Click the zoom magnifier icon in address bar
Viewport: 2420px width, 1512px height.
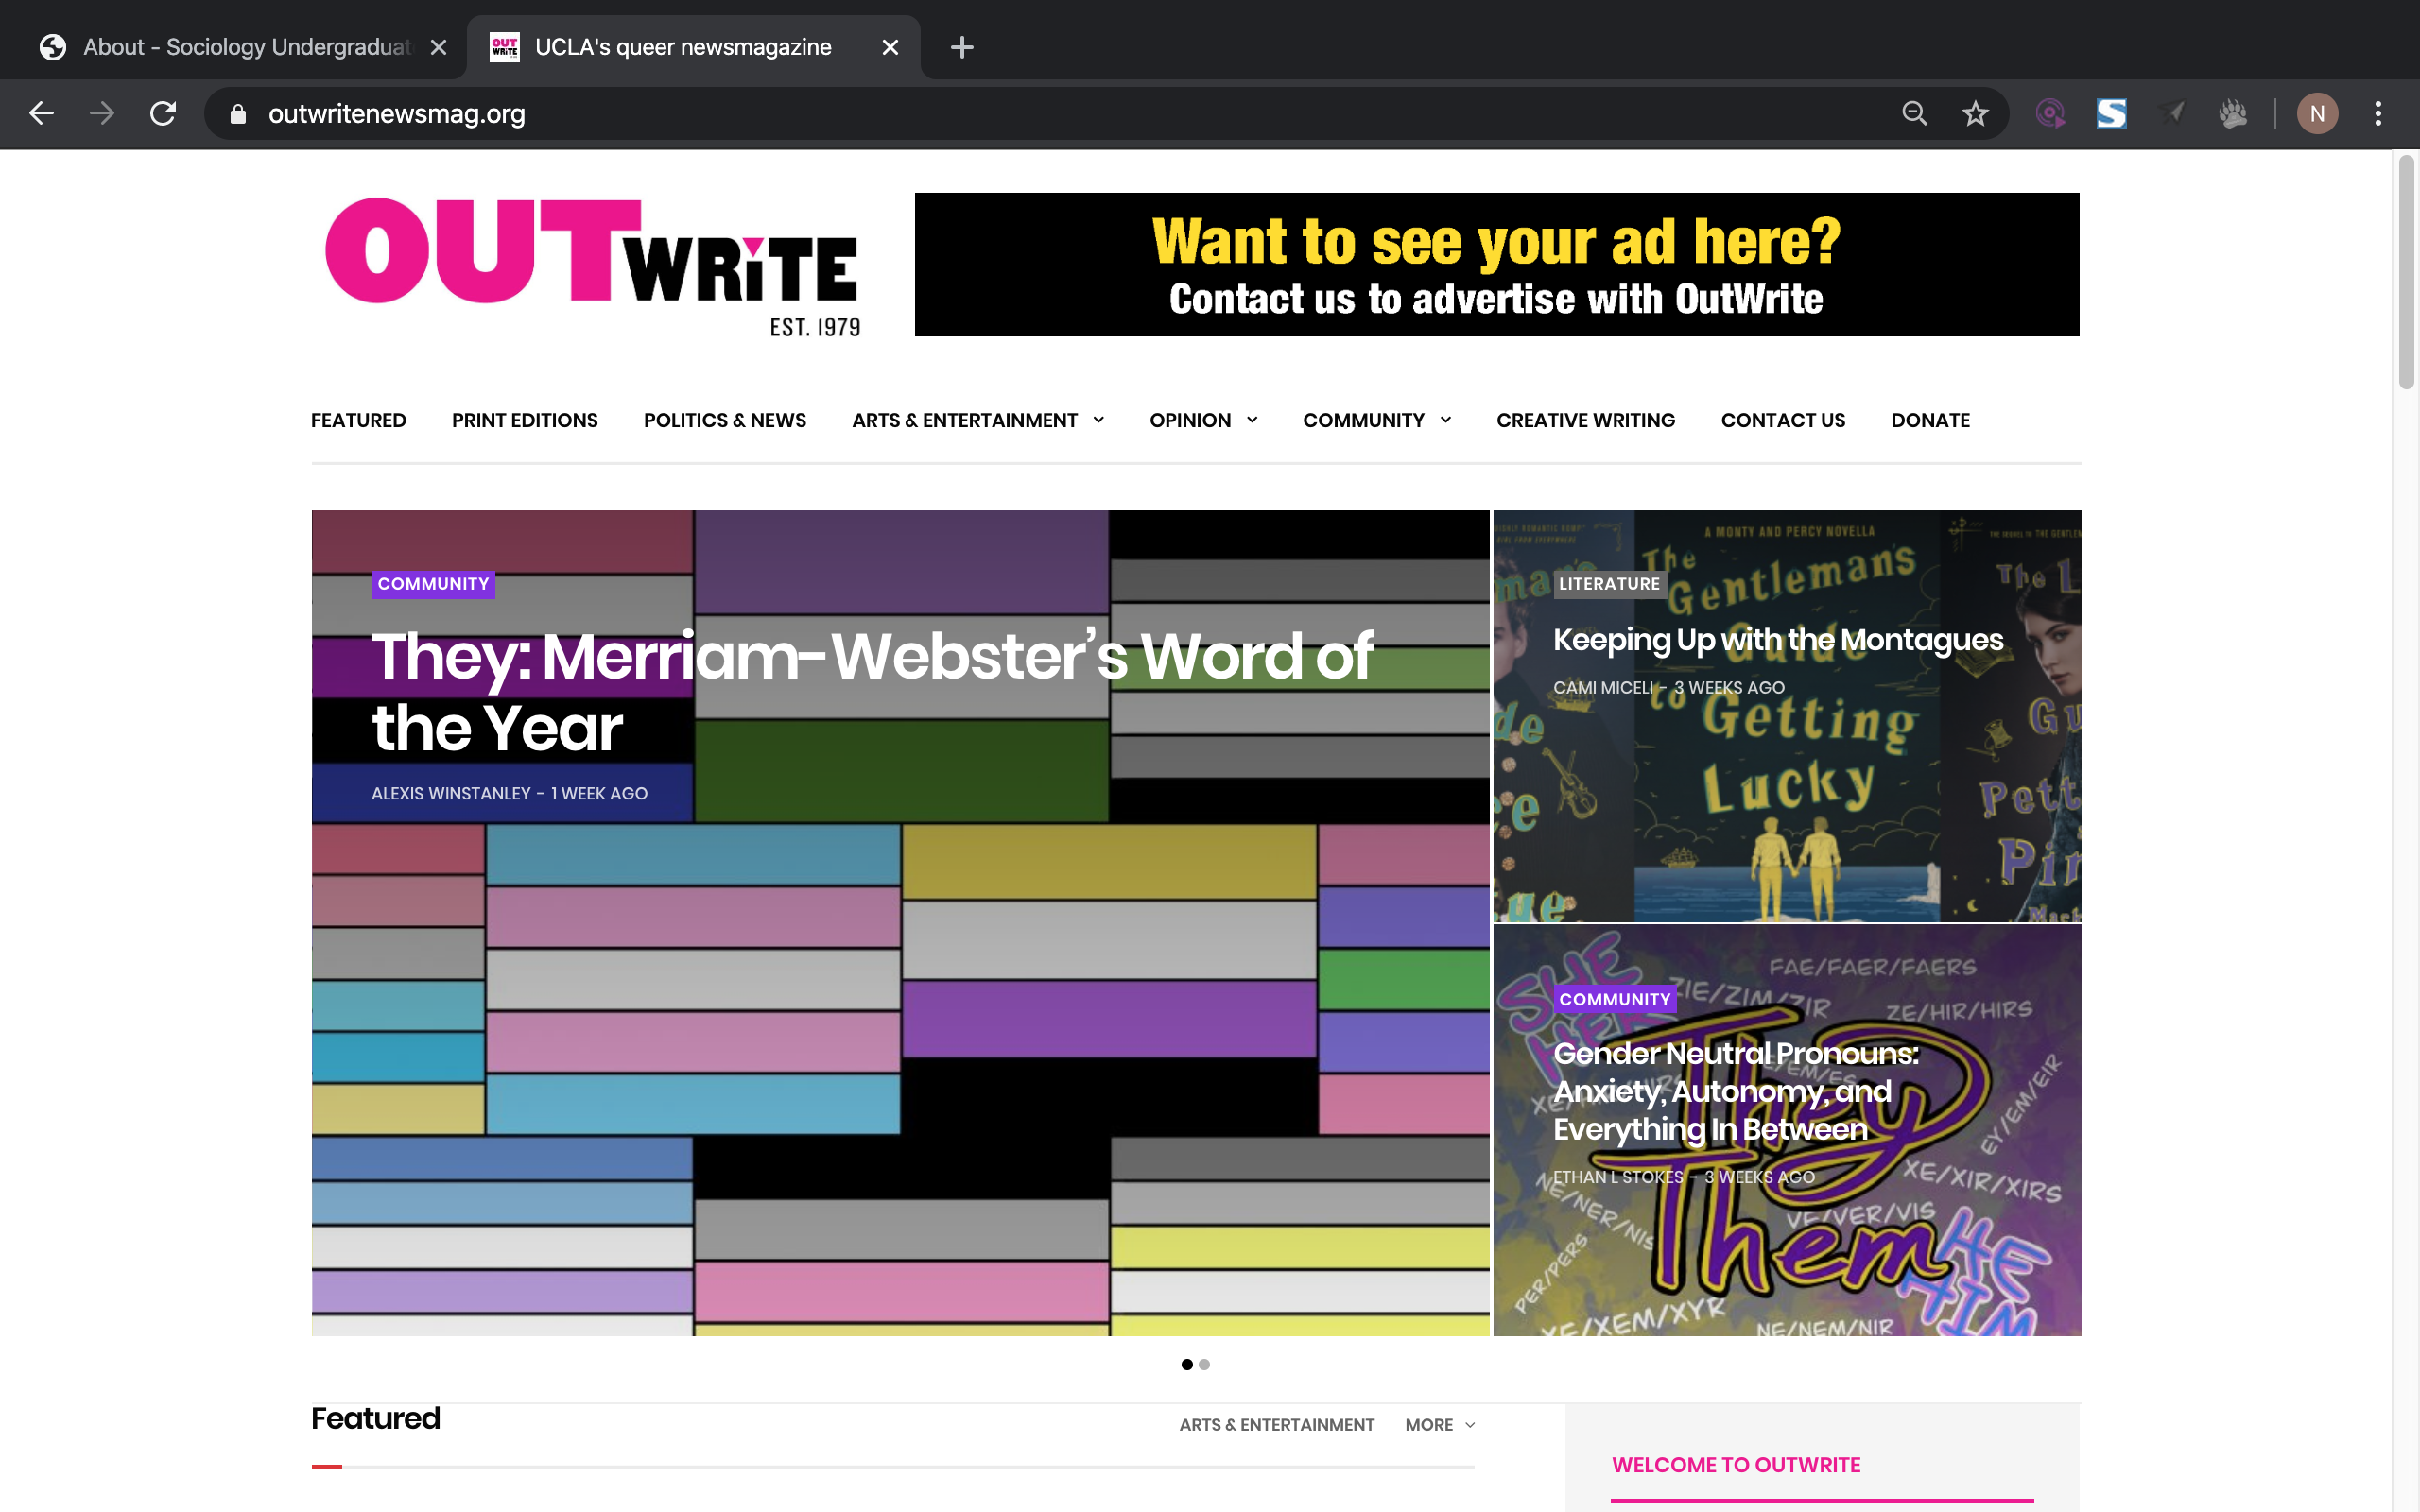[1914, 114]
